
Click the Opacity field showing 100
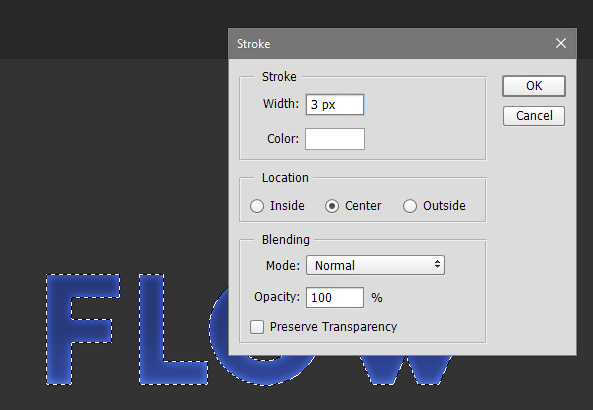335,298
